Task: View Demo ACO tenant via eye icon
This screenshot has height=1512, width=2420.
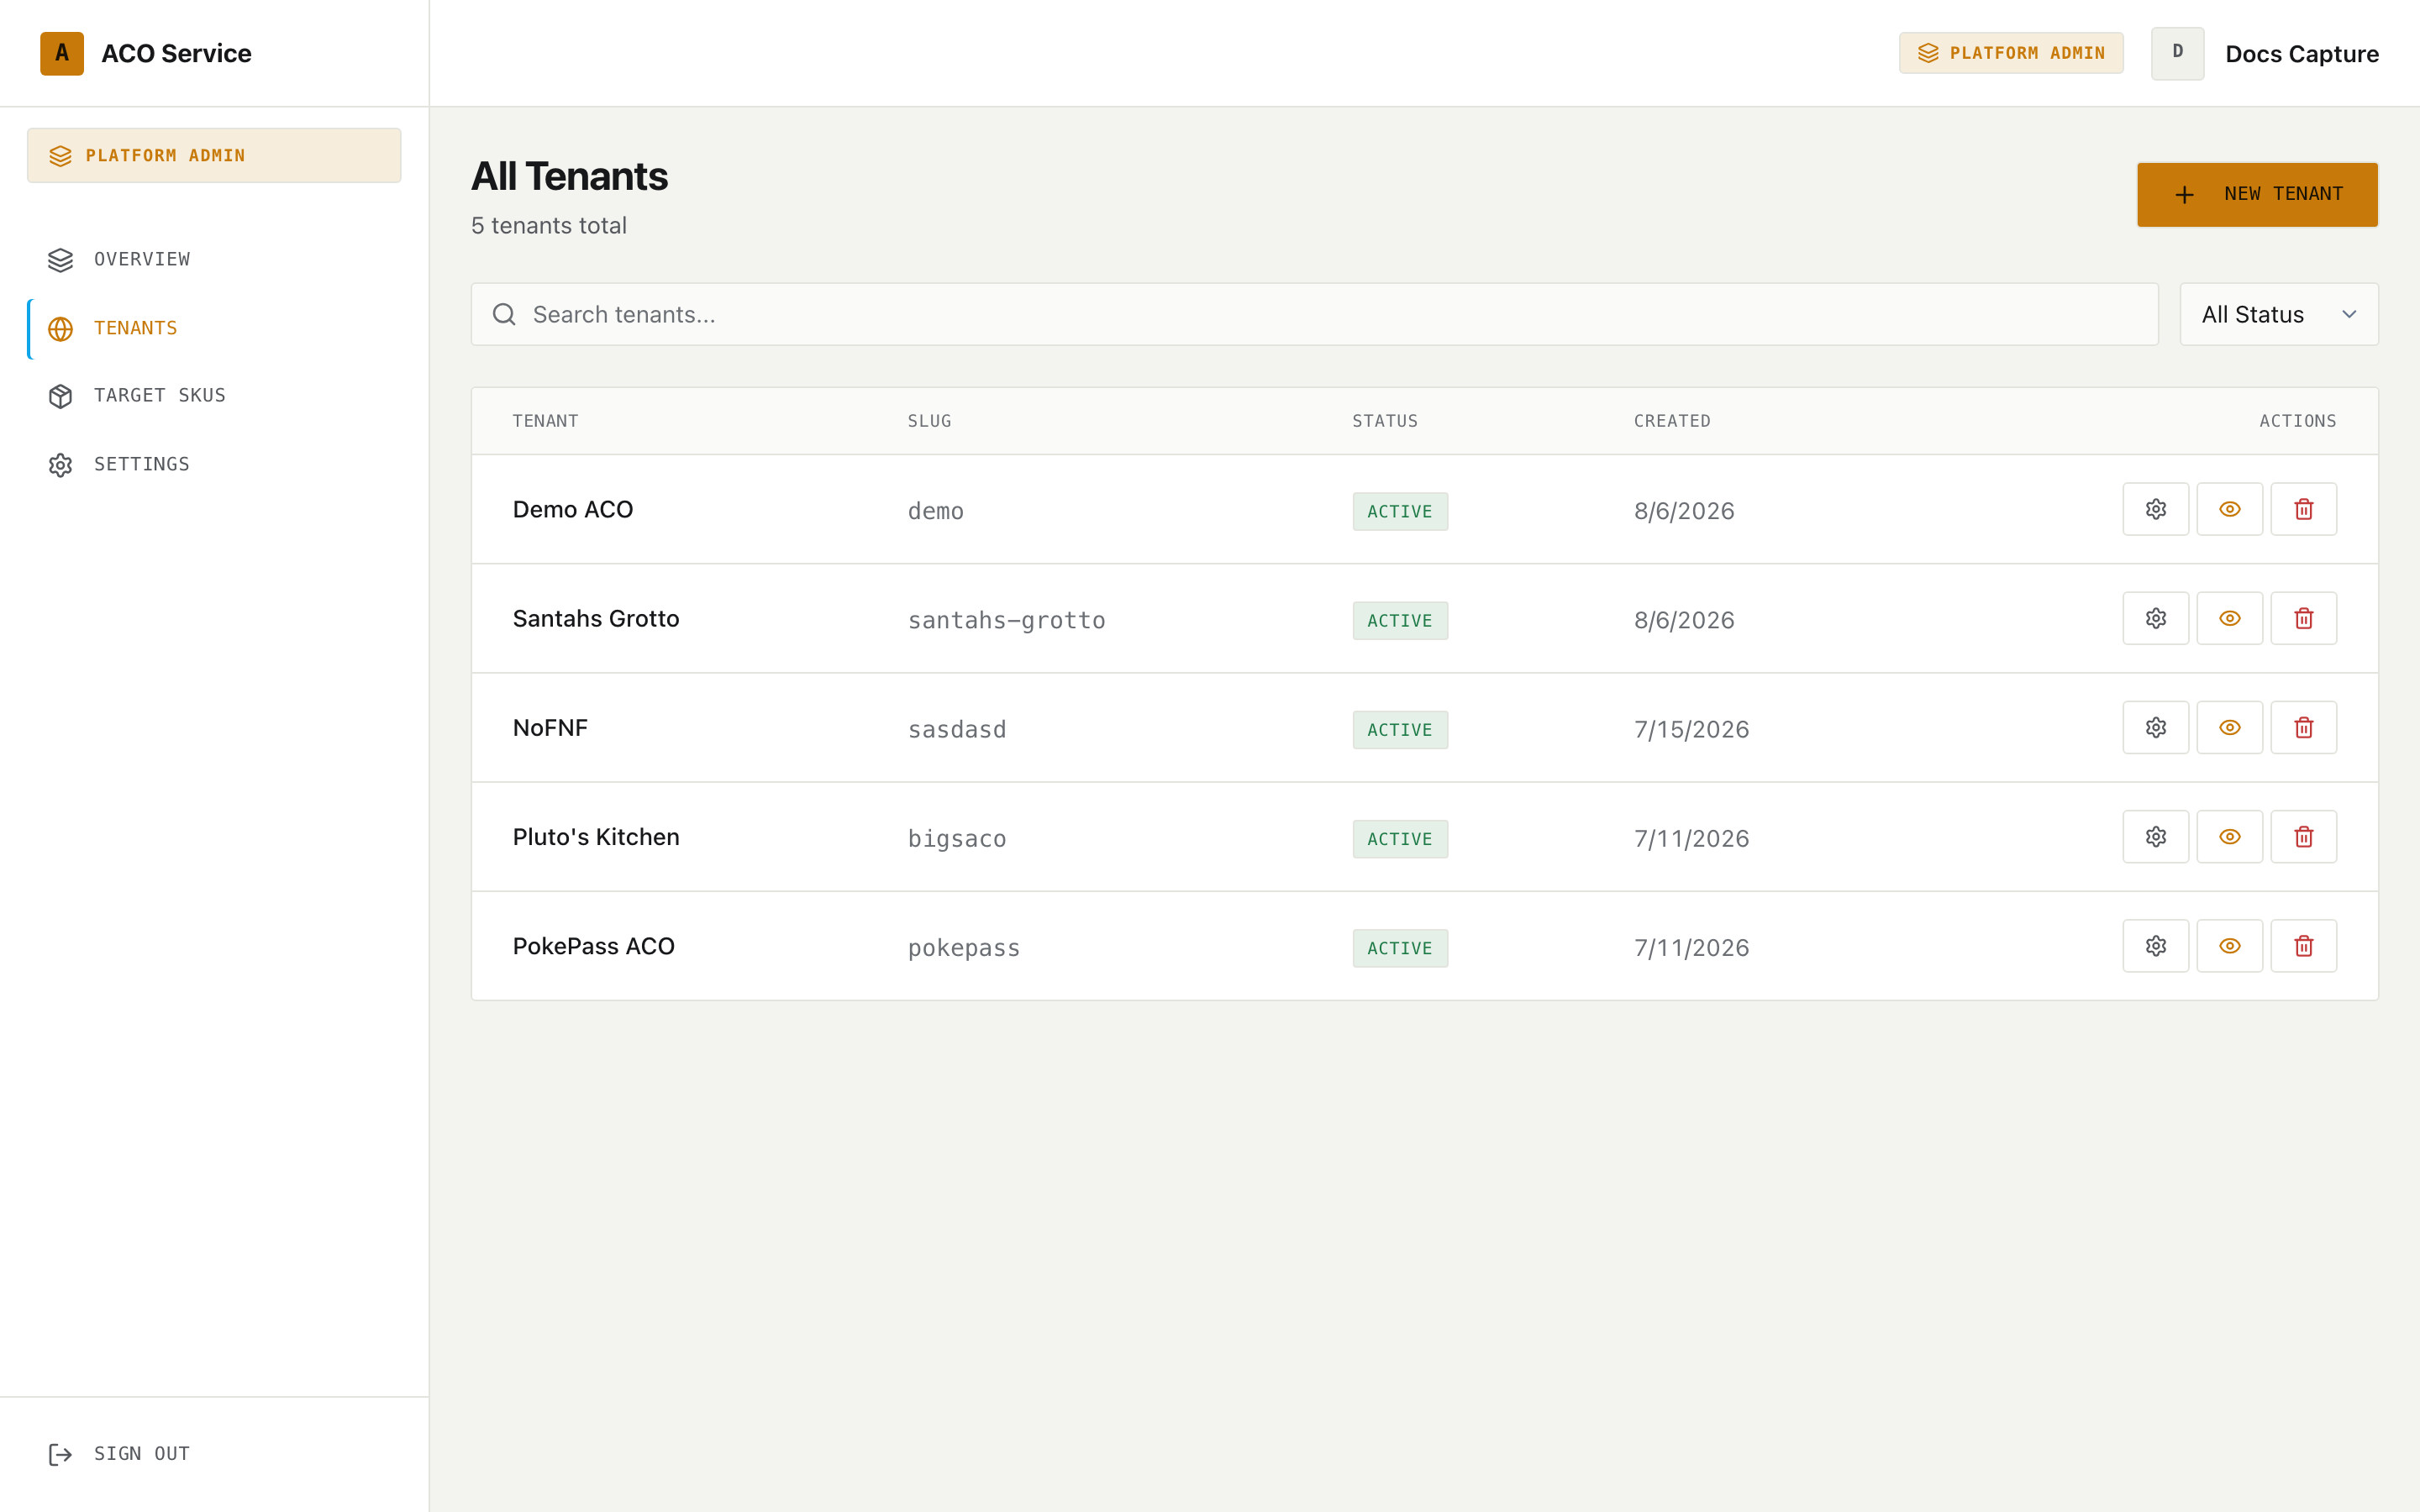Action: [x=2229, y=509]
